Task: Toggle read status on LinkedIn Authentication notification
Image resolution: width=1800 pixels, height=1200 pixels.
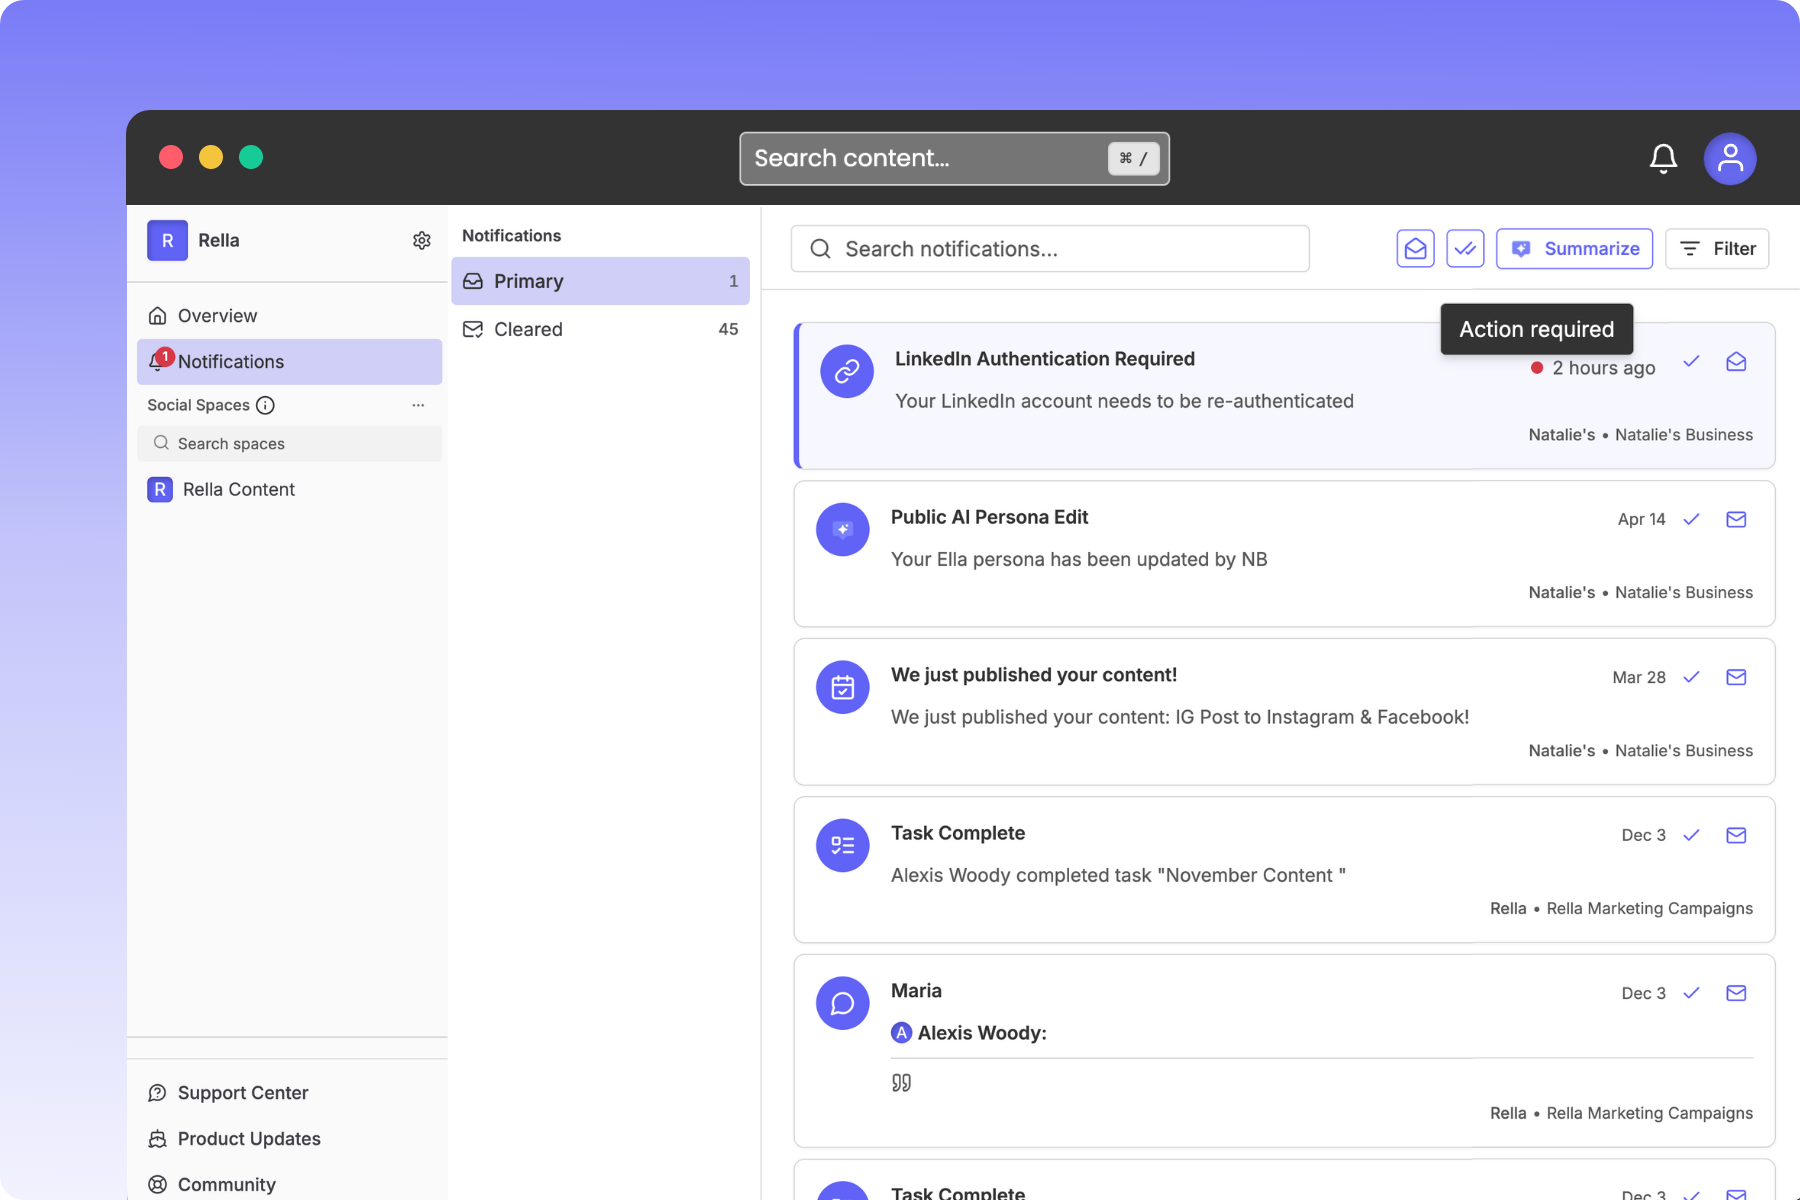Action: [1736, 361]
